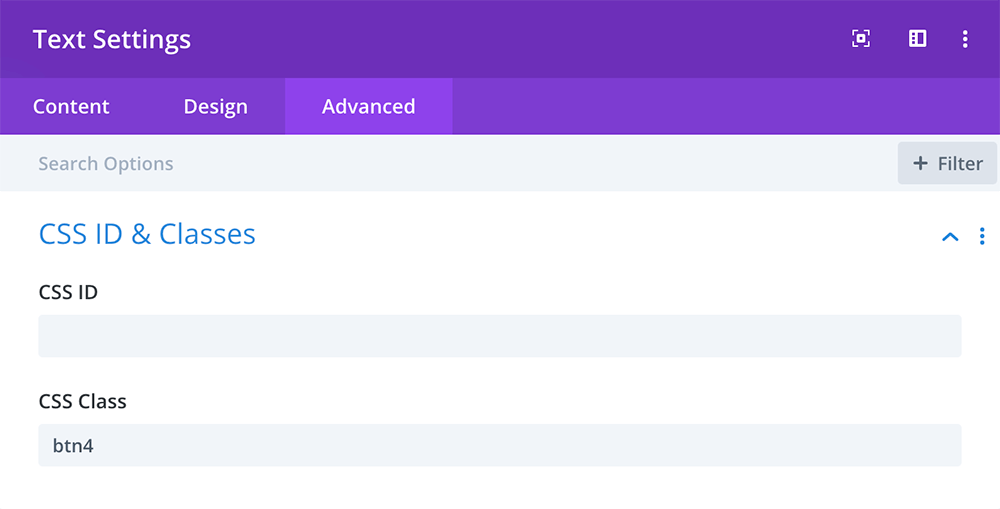Click the CSS ID field label

pos(68,292)
